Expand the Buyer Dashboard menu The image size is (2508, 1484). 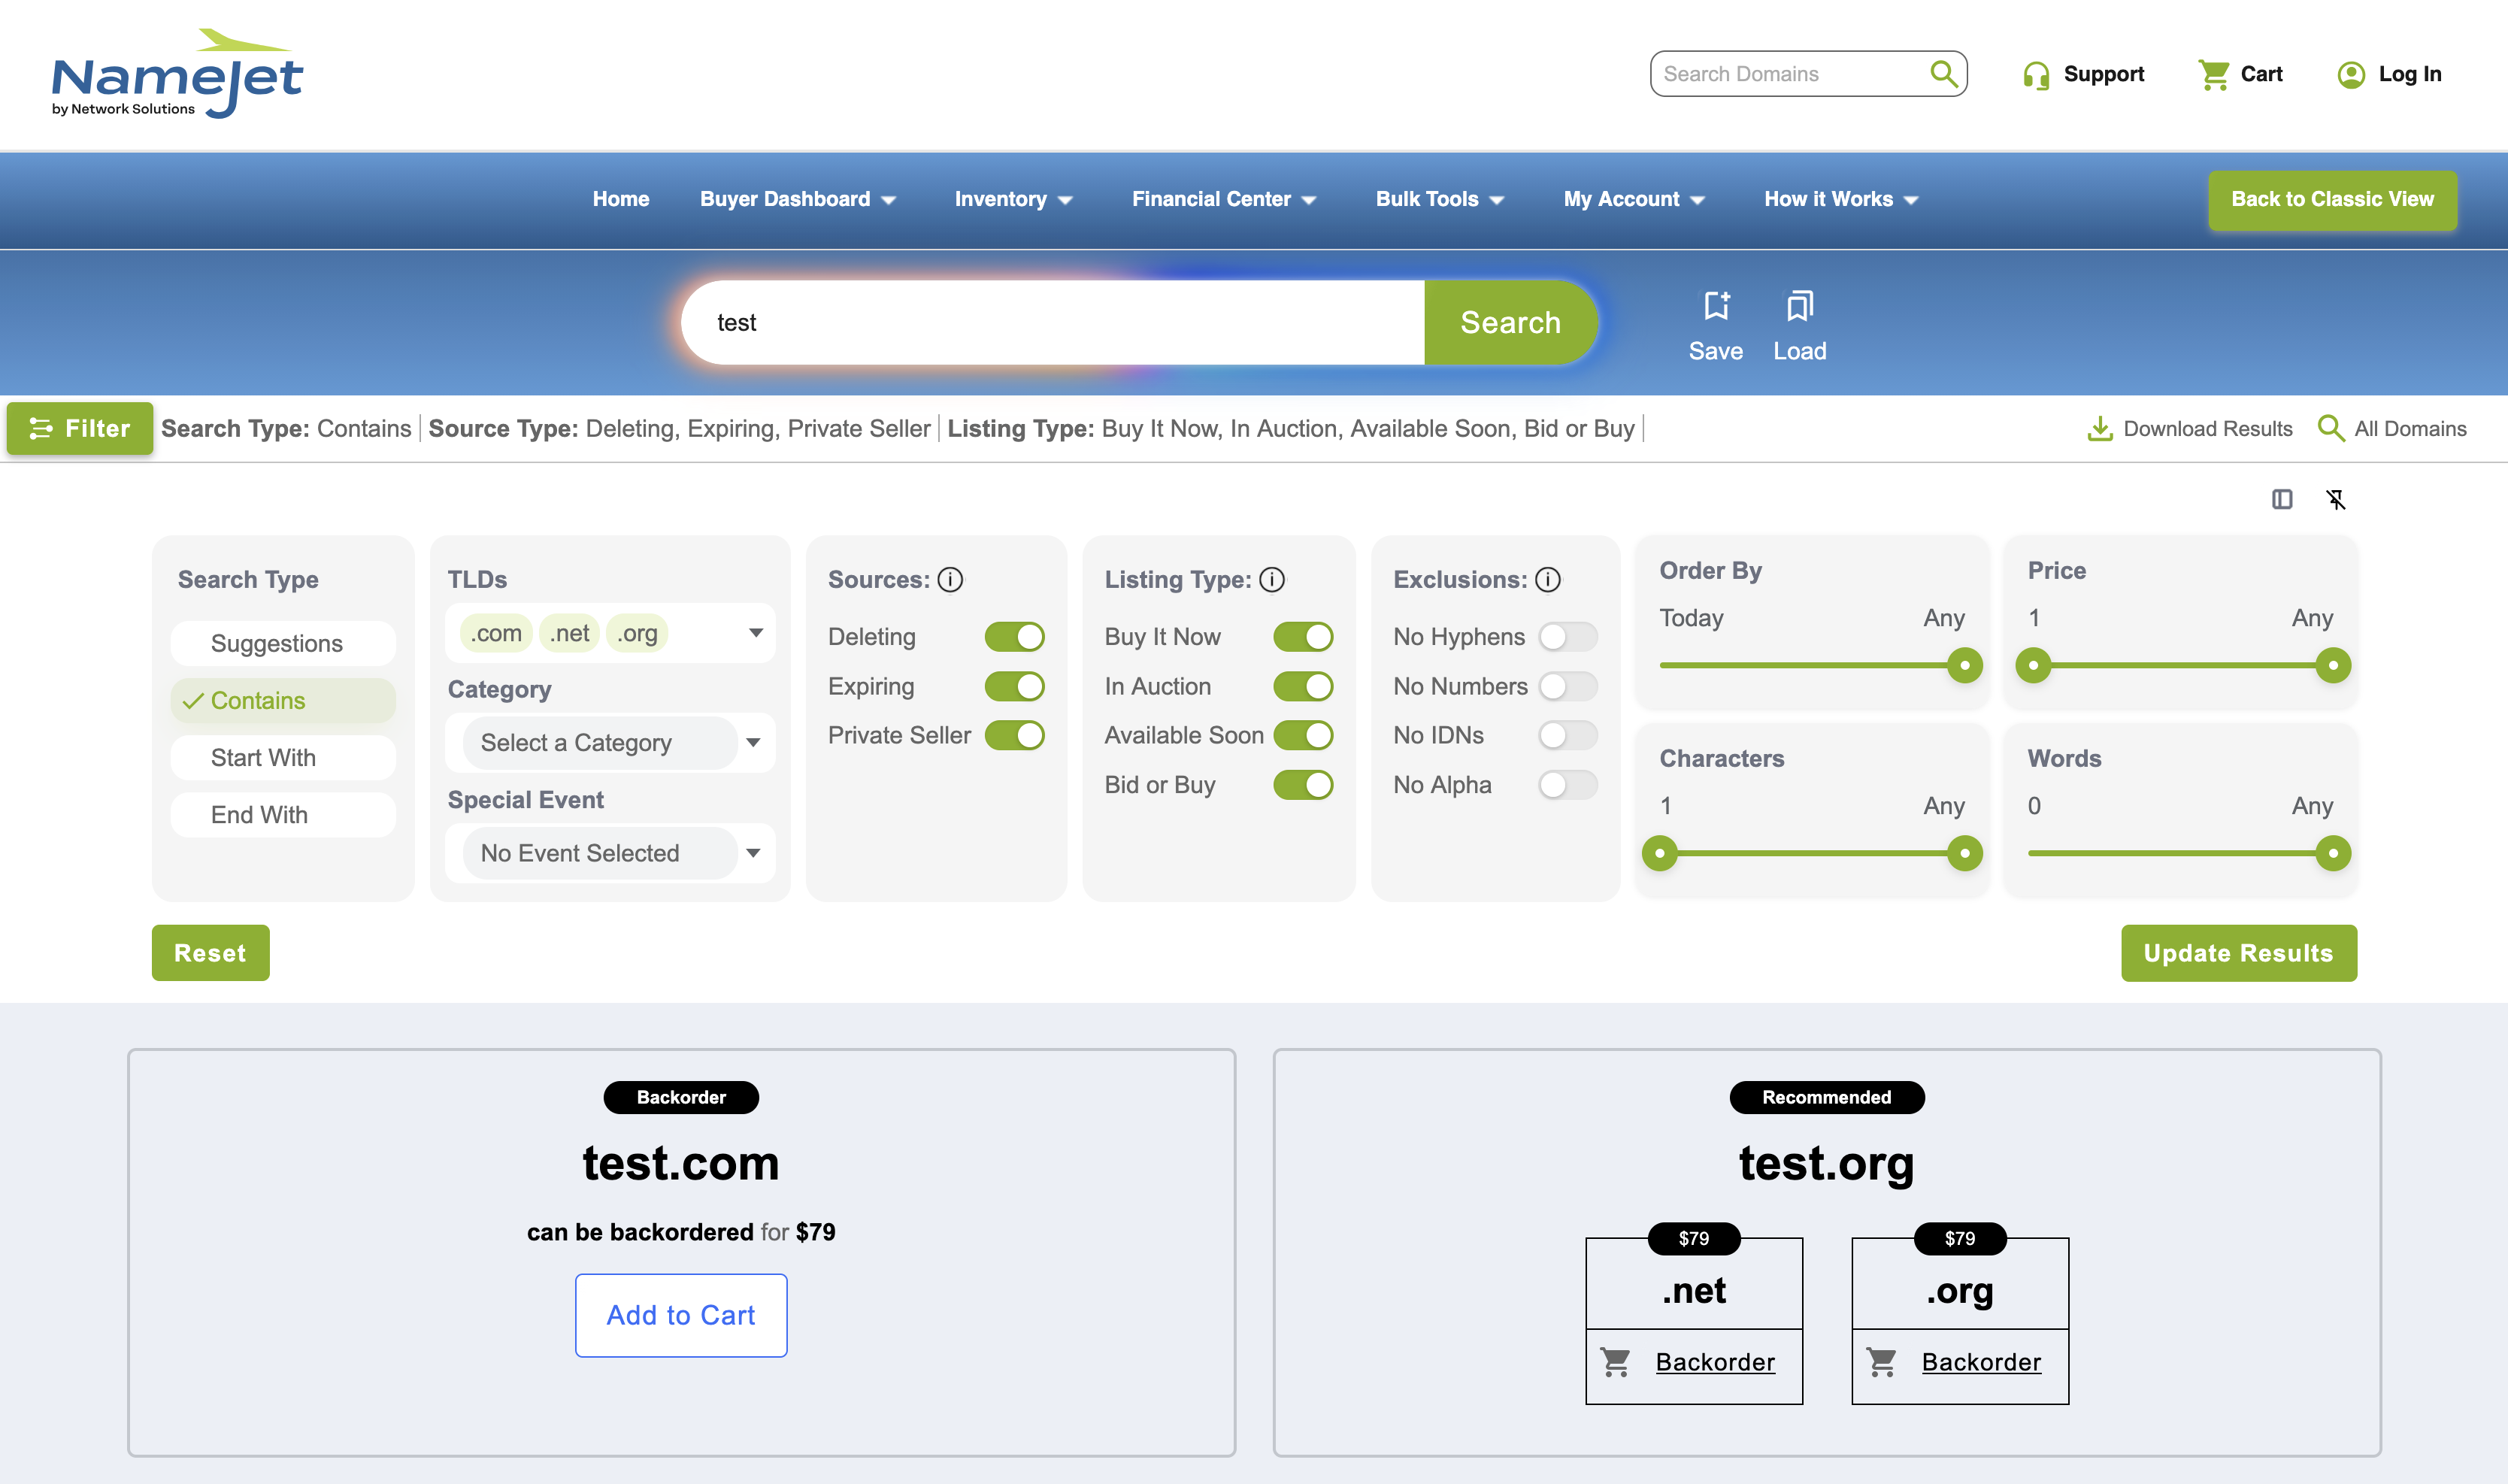click(x=797, y=199)
